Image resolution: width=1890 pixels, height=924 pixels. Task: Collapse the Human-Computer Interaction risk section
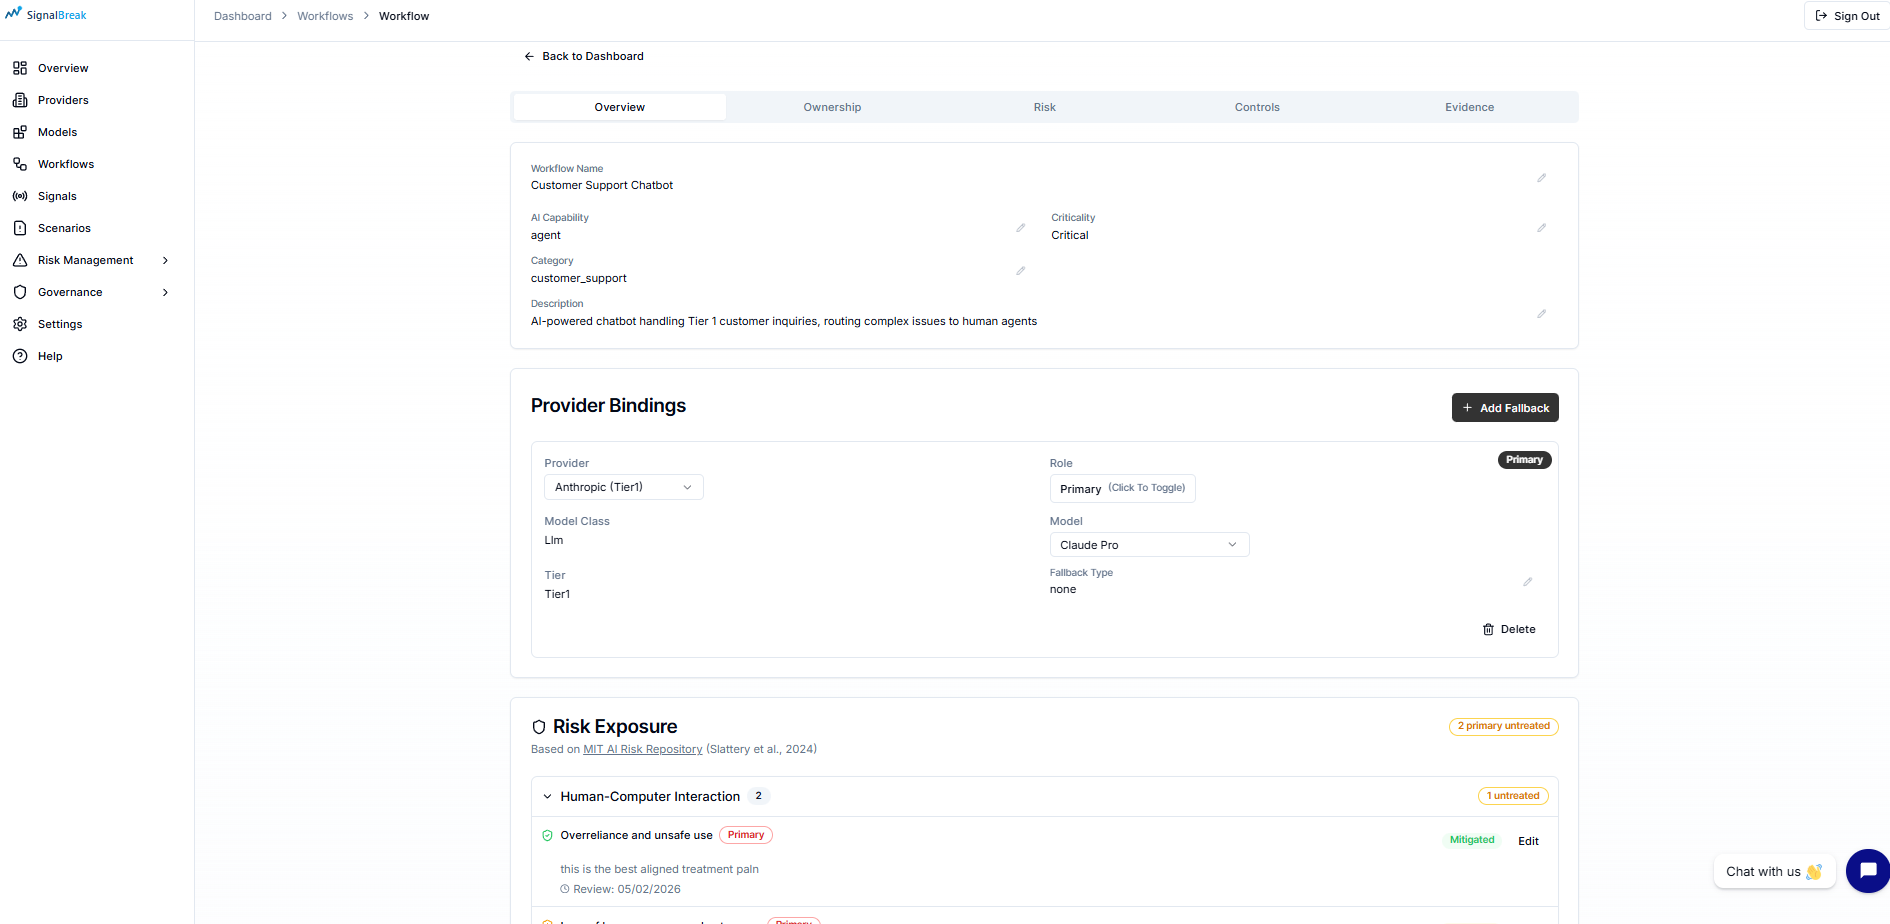(547, 796)
